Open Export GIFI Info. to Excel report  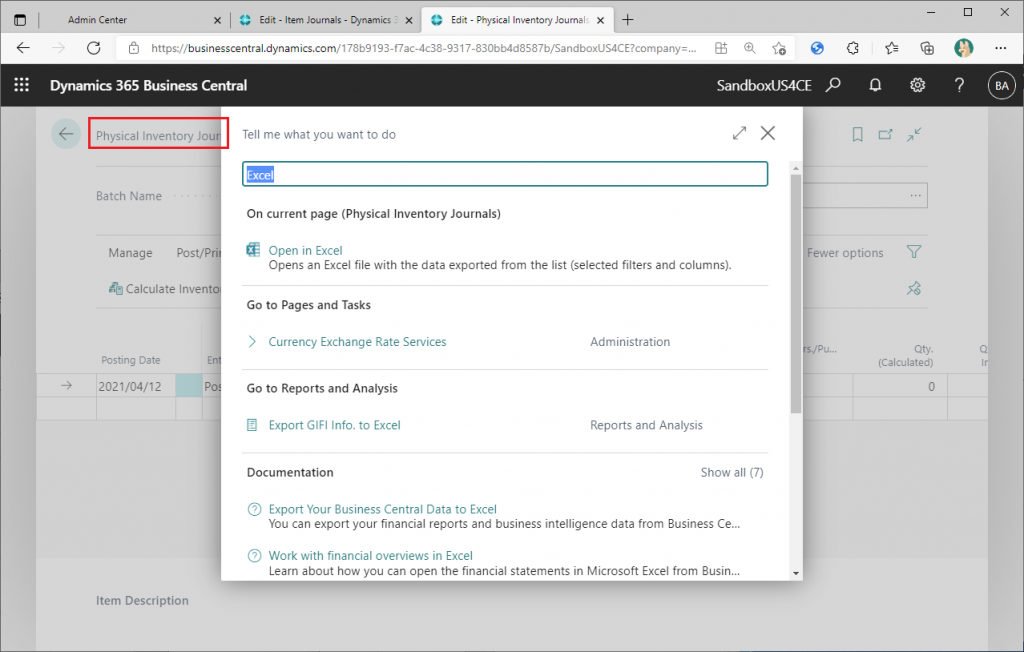click(x=334, y=425)
